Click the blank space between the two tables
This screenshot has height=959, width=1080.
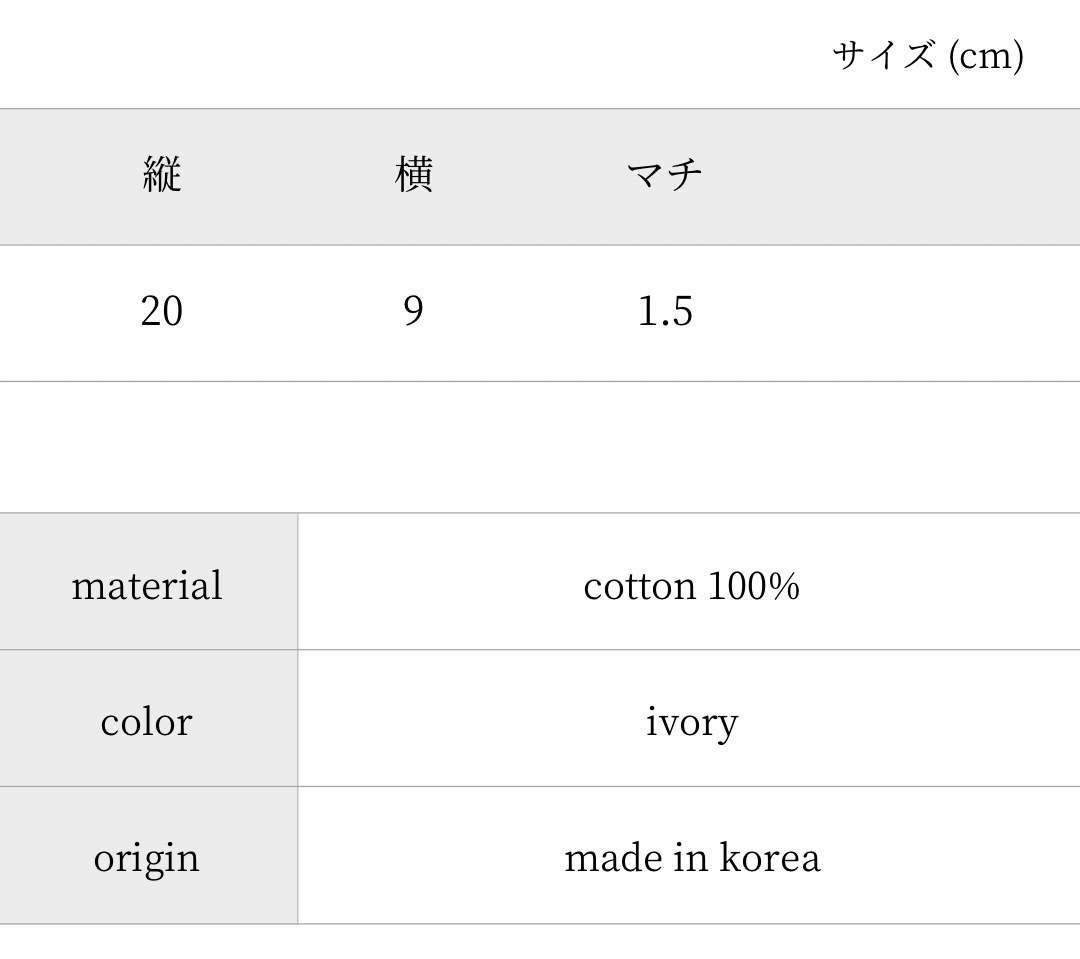(540, 447)
